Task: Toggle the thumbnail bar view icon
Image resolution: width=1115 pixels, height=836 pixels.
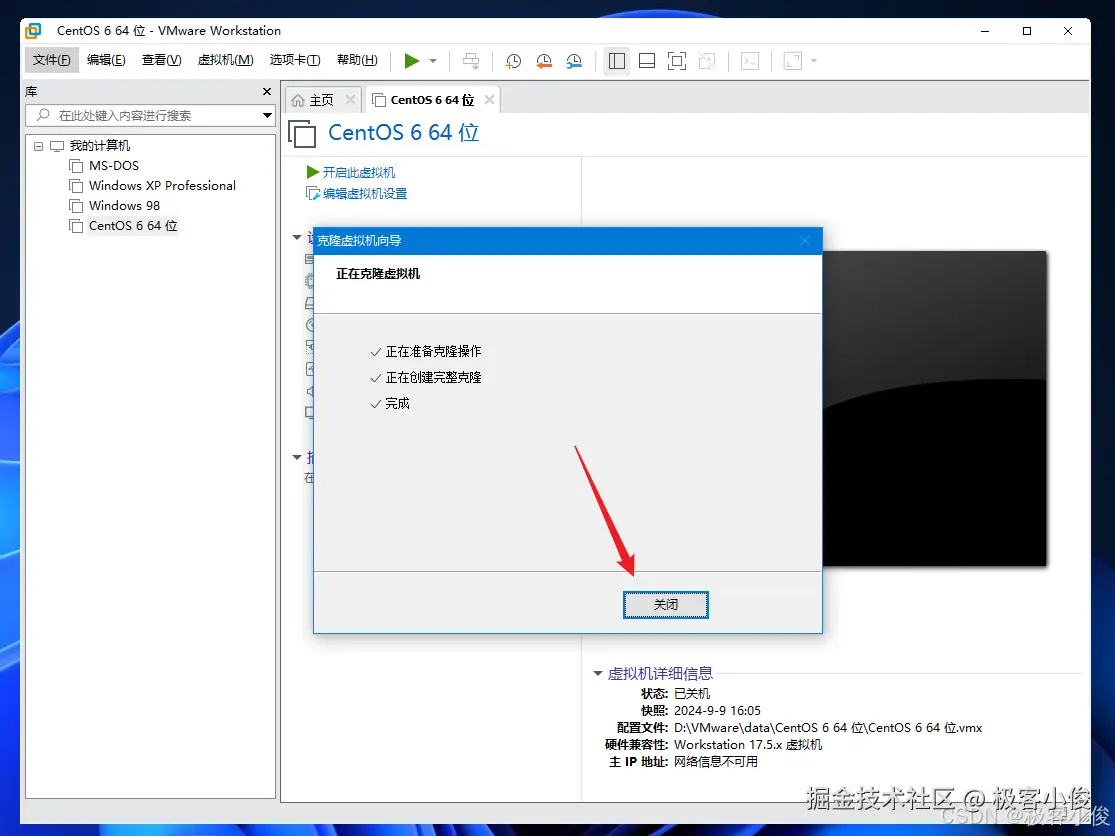Action: pyautogui.click(x=647, y=61)
